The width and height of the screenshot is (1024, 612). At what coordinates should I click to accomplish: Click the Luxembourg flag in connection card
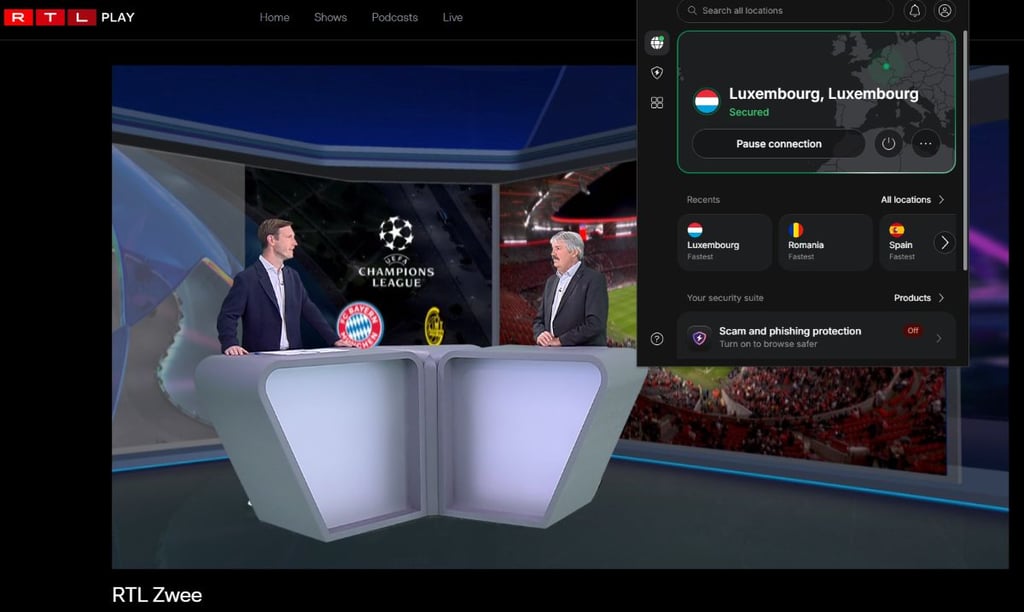[707, 102]
